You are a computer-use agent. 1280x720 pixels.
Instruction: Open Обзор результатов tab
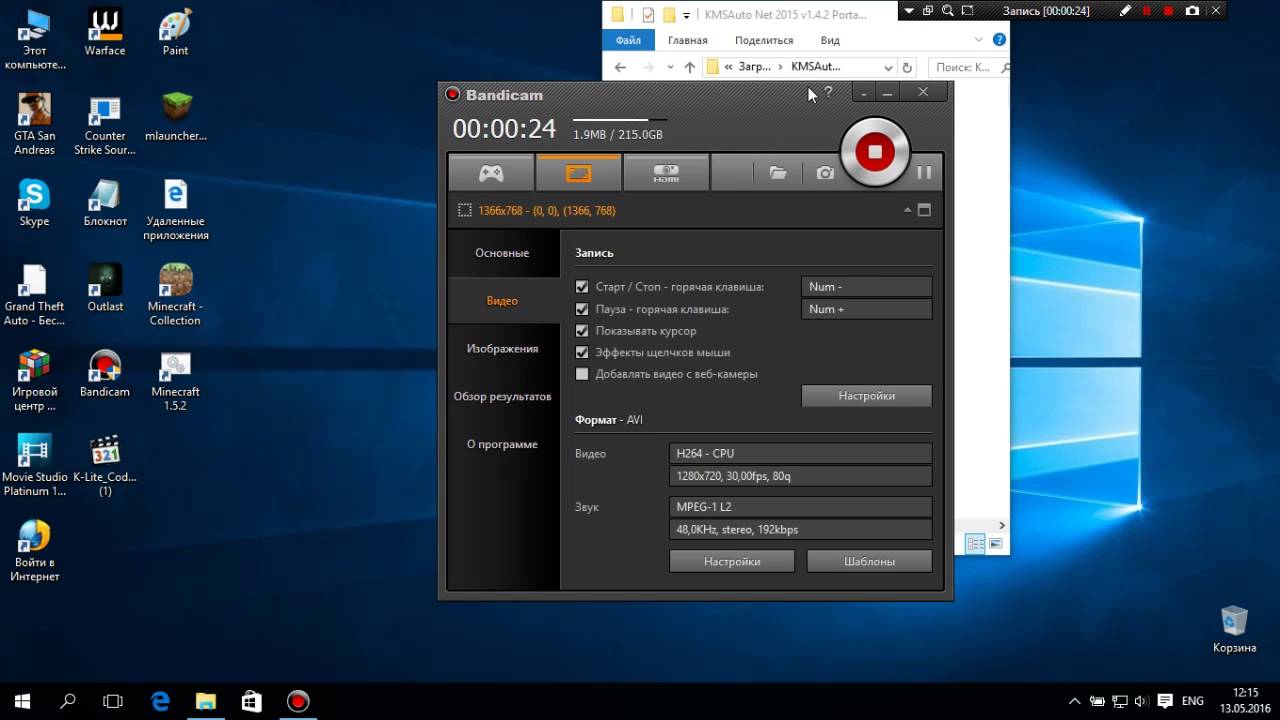pyautogui.click(x=502, y=397)
